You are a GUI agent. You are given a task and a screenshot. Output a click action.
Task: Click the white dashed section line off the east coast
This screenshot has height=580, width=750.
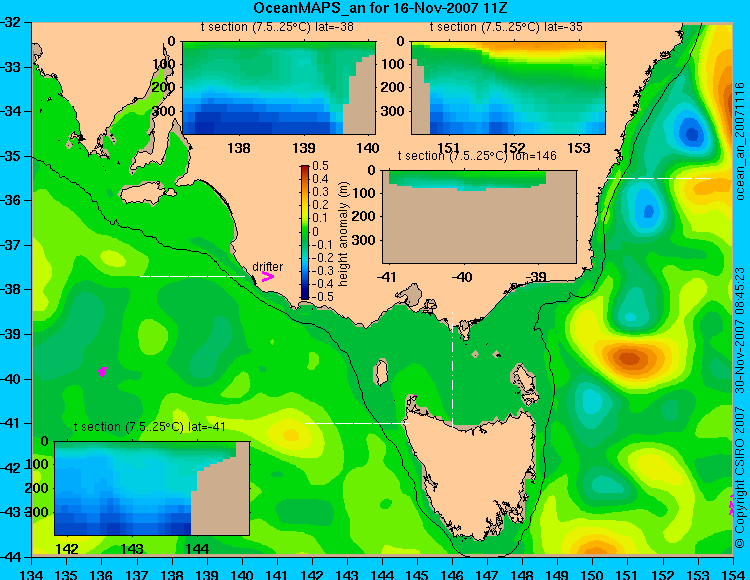(x=659, y=178)
